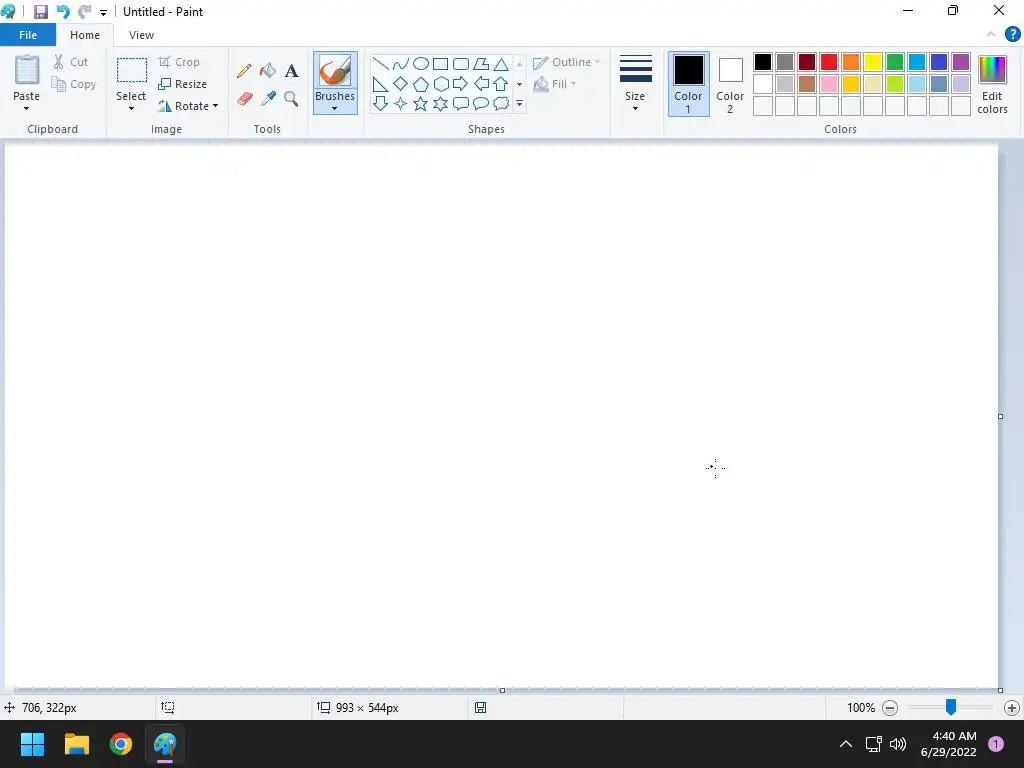This screenshot has width=1024, height=768.
Task: Select the Color picker eyedropper tool
Action: (268, 99)
